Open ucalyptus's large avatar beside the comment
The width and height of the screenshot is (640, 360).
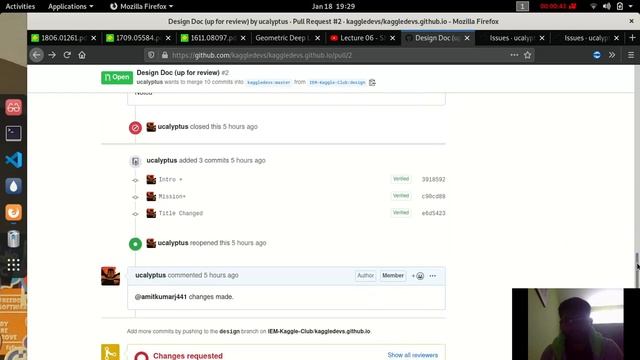point(111,276)
